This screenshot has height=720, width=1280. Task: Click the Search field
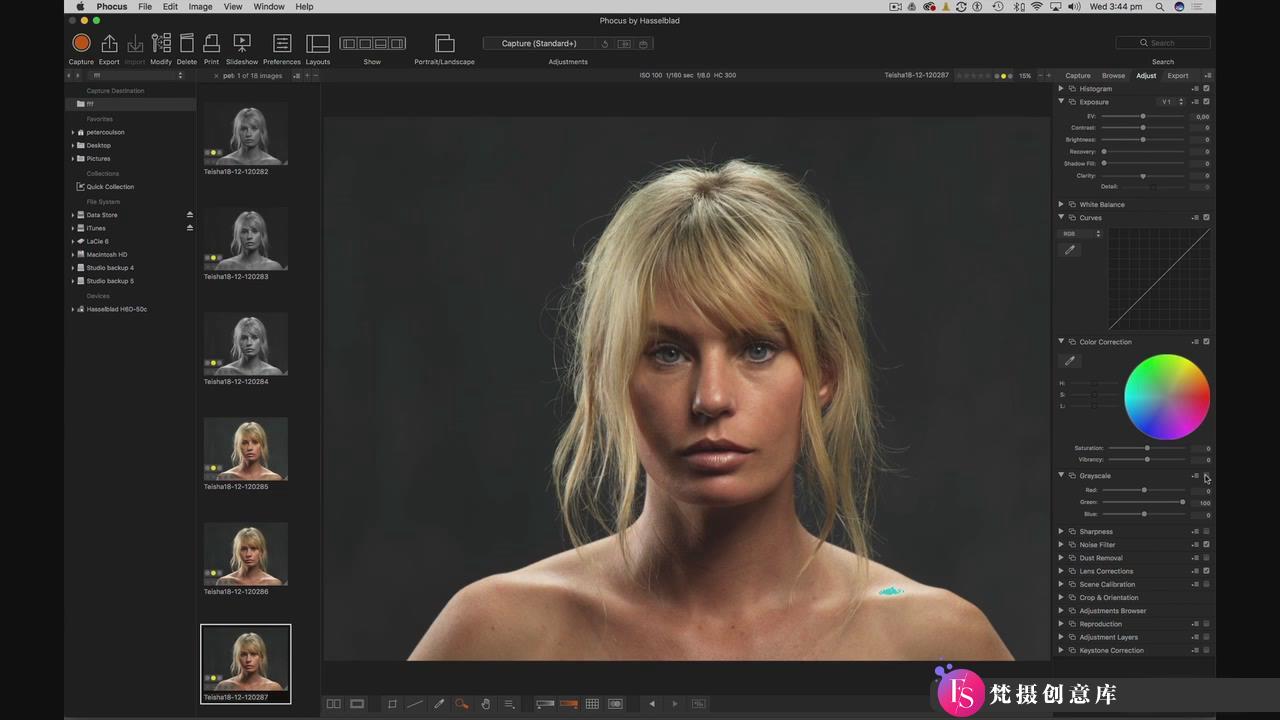click(1162, 43)
